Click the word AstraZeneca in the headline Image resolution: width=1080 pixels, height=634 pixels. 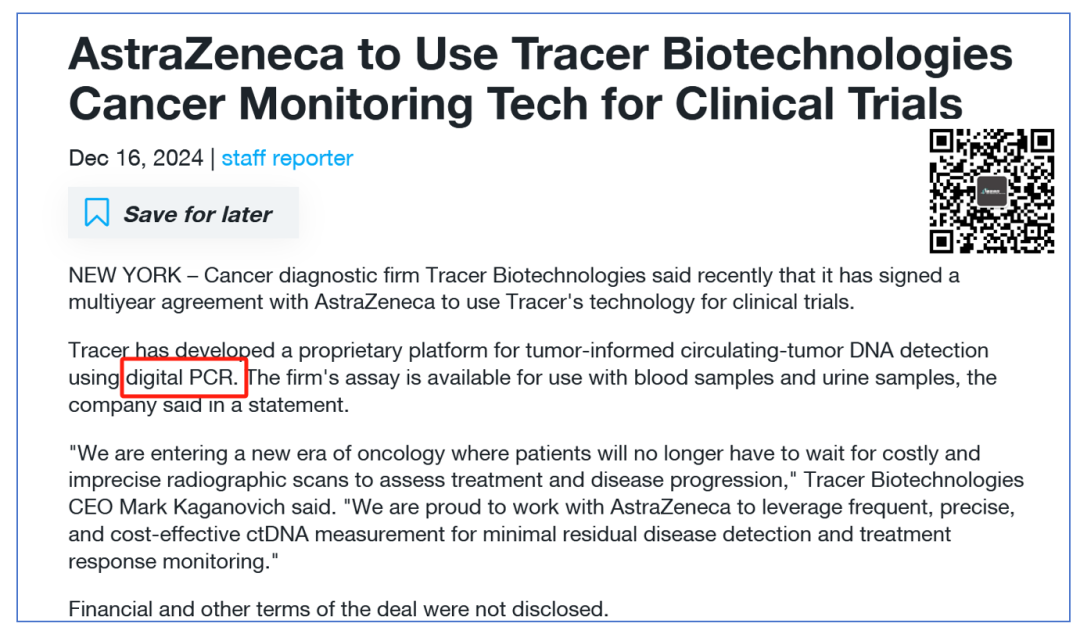(207, 56)
